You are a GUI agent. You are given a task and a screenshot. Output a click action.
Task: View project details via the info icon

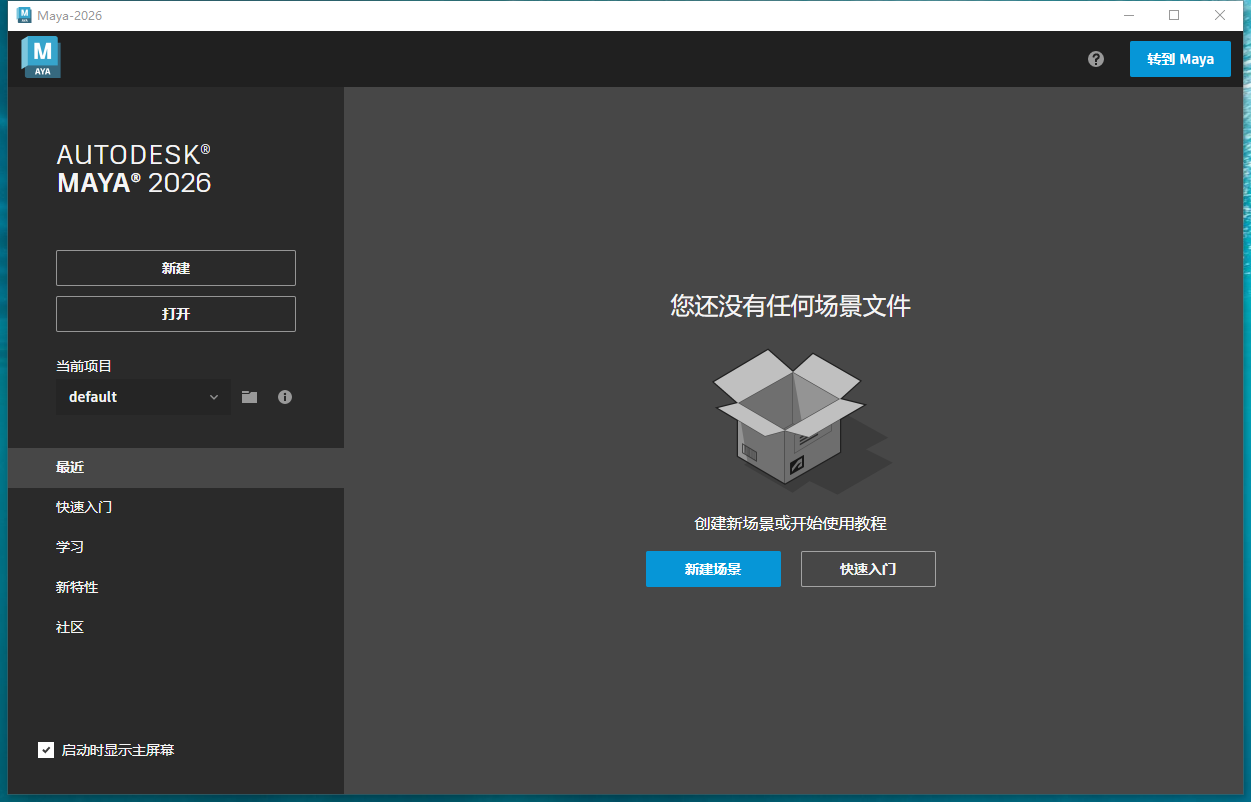285,397
